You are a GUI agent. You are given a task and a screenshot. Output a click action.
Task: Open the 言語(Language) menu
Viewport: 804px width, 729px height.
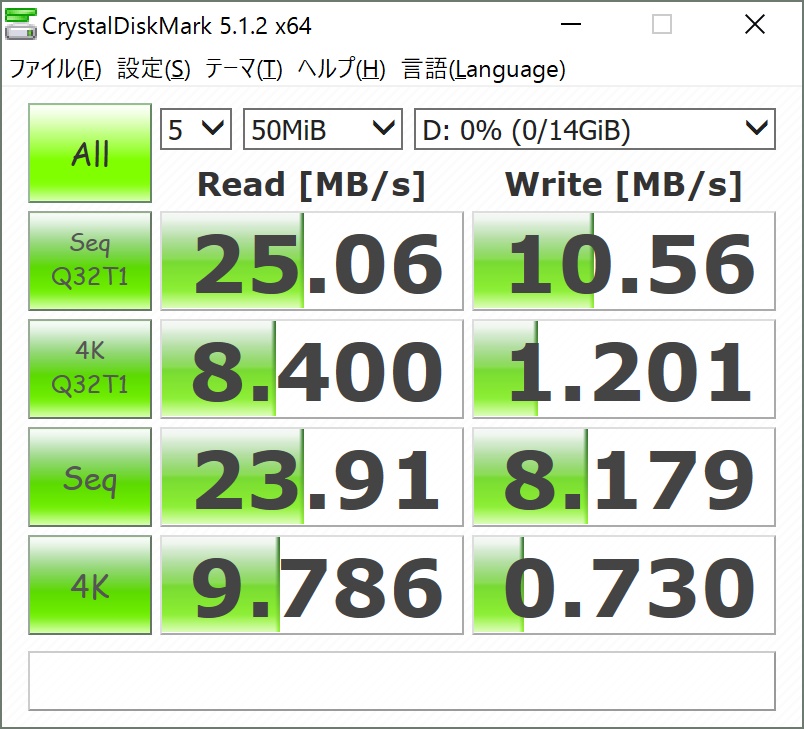(484, 69)
